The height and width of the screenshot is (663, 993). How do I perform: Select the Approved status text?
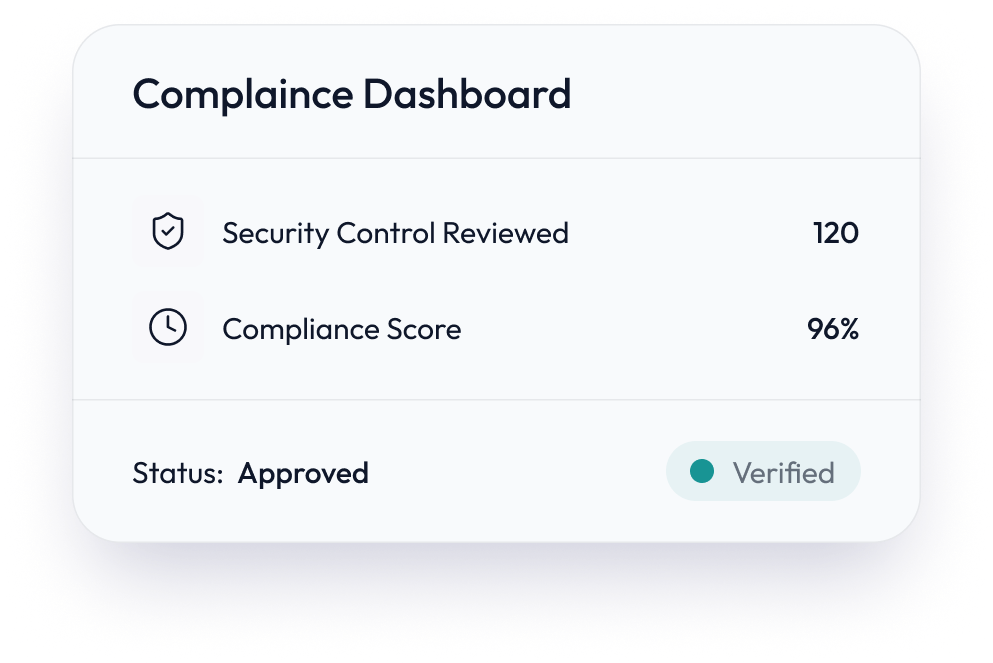click(x=303, y=473)
